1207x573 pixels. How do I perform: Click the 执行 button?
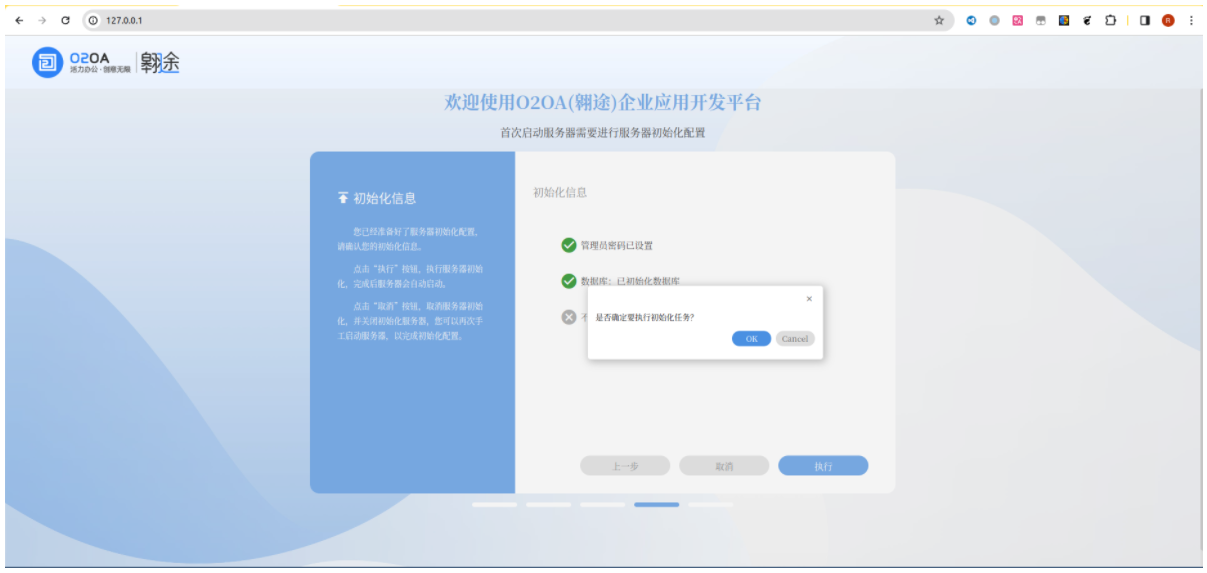(x=823, y=466)
